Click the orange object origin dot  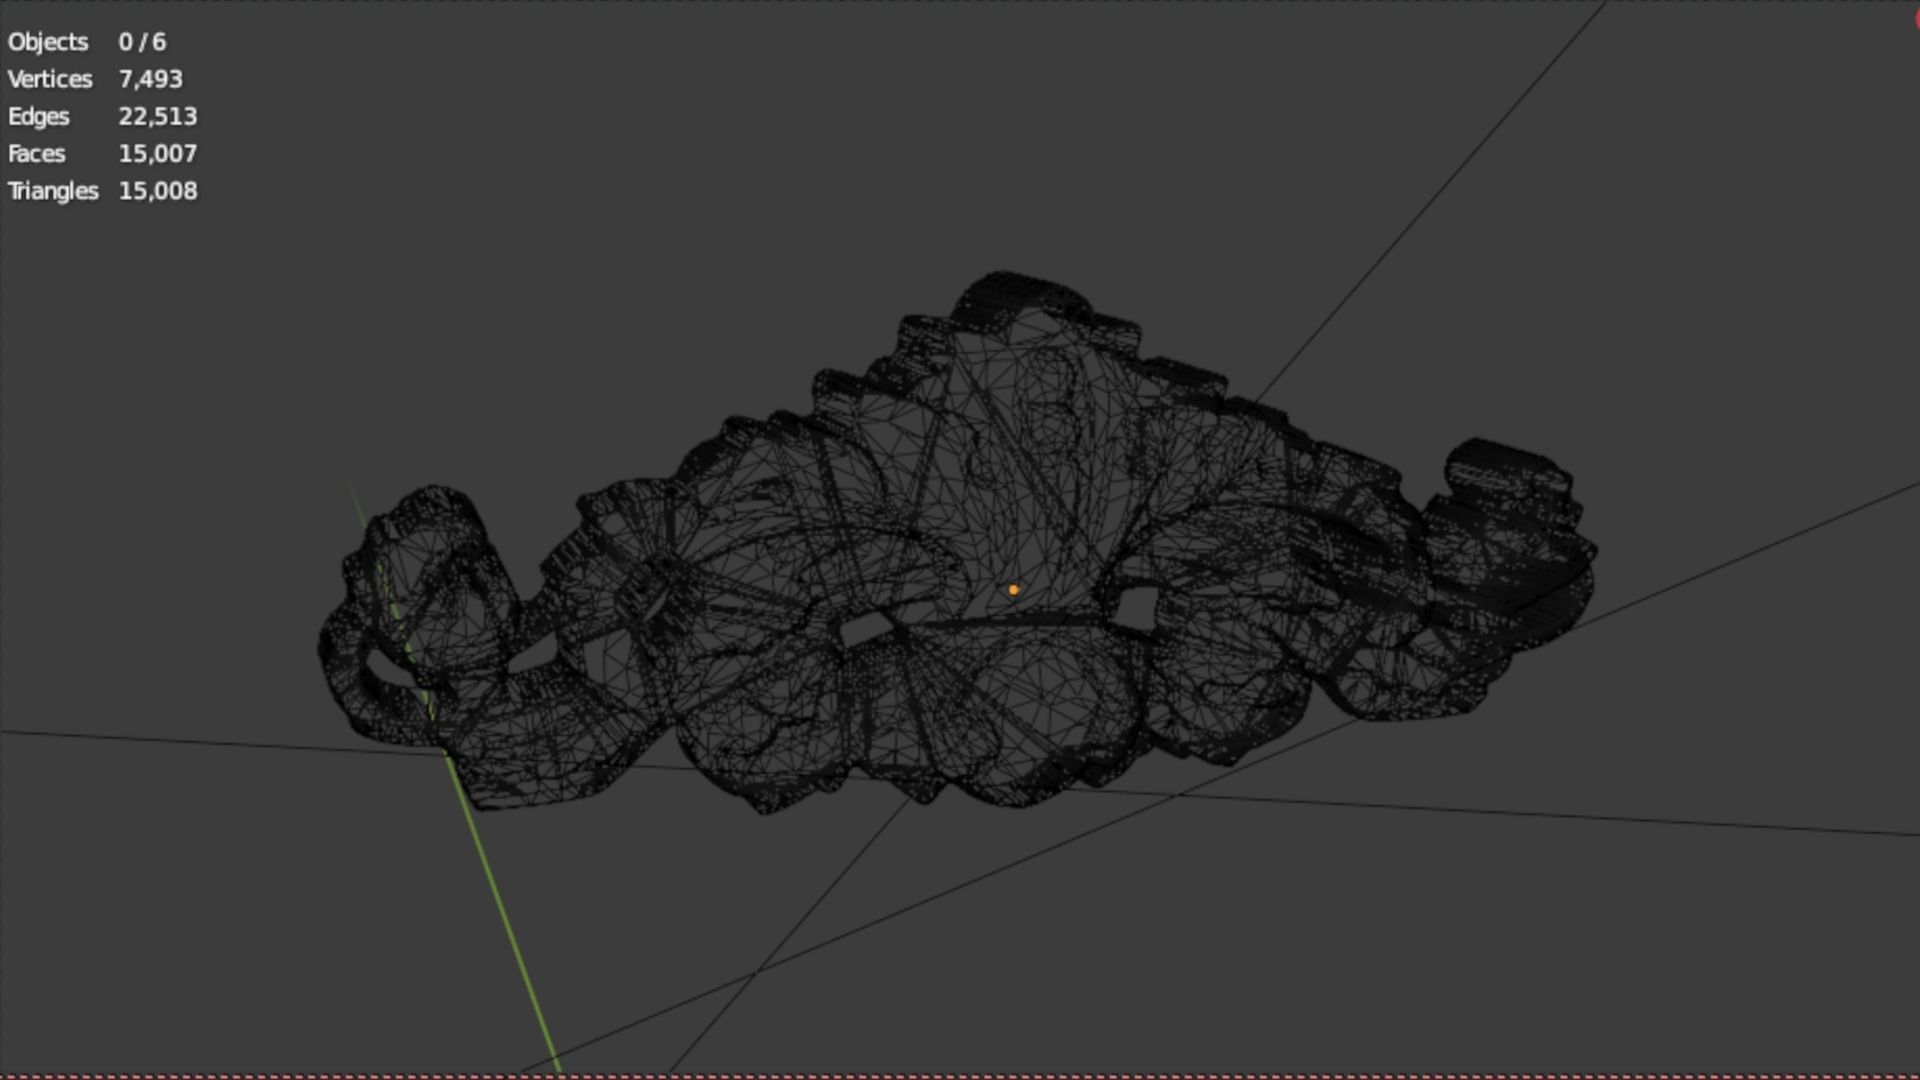[1014, 590]
